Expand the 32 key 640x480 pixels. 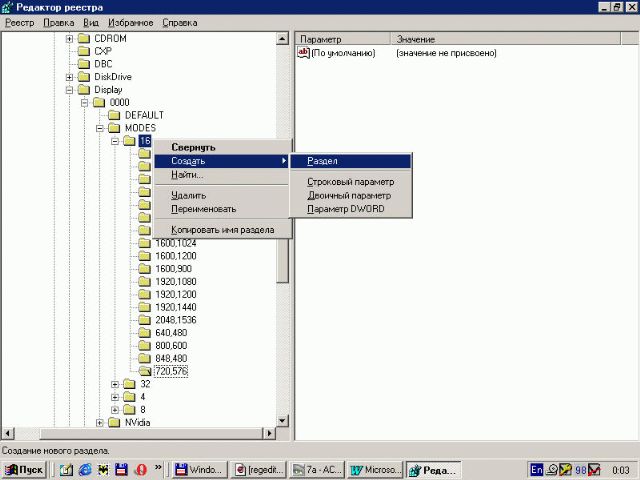(x=115, y=384)
